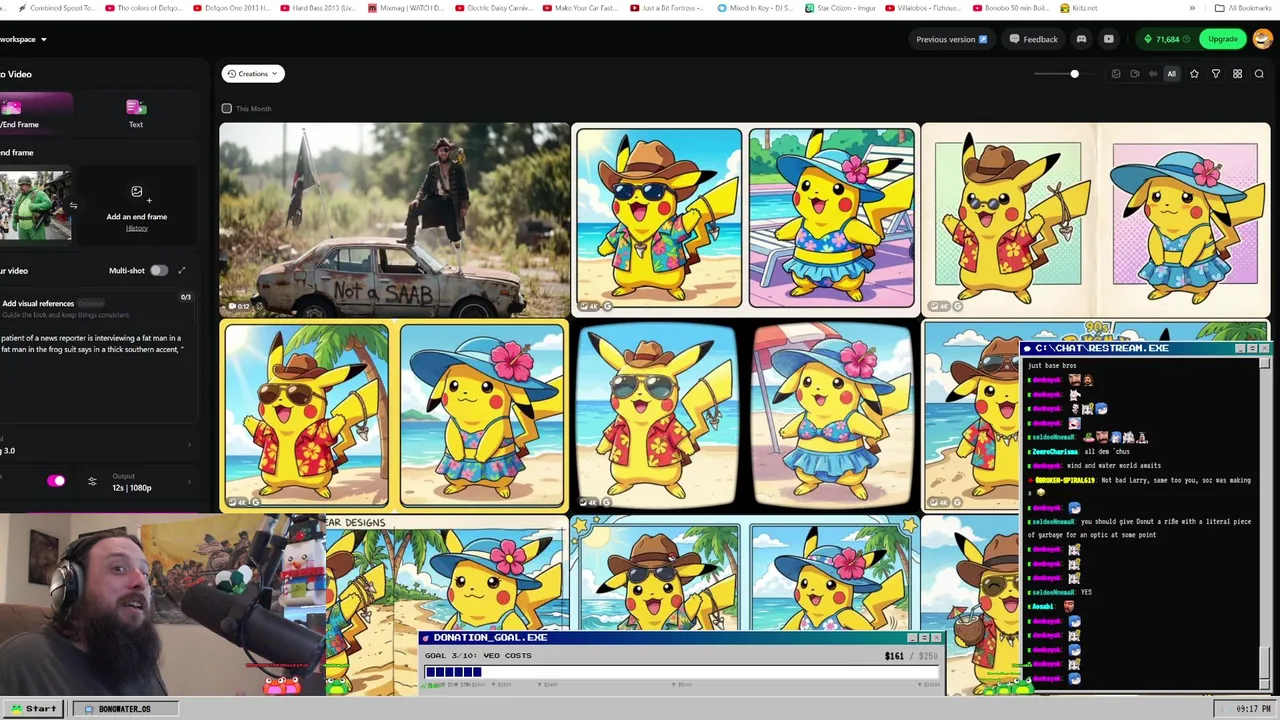Show favorites with the star icon
This screenshot has height=720, width=1280.
(1194, 74)
